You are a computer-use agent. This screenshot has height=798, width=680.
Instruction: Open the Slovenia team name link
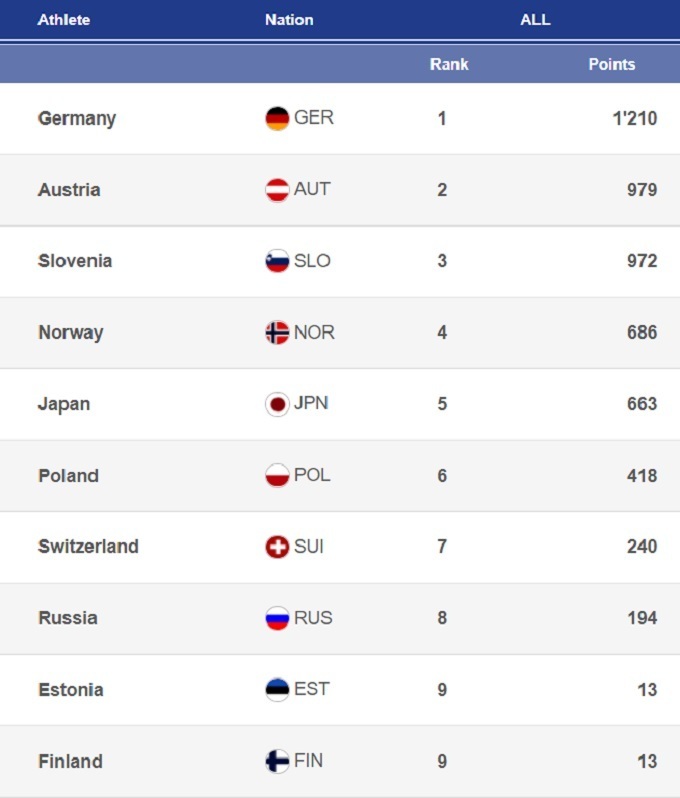coord(75,261)
